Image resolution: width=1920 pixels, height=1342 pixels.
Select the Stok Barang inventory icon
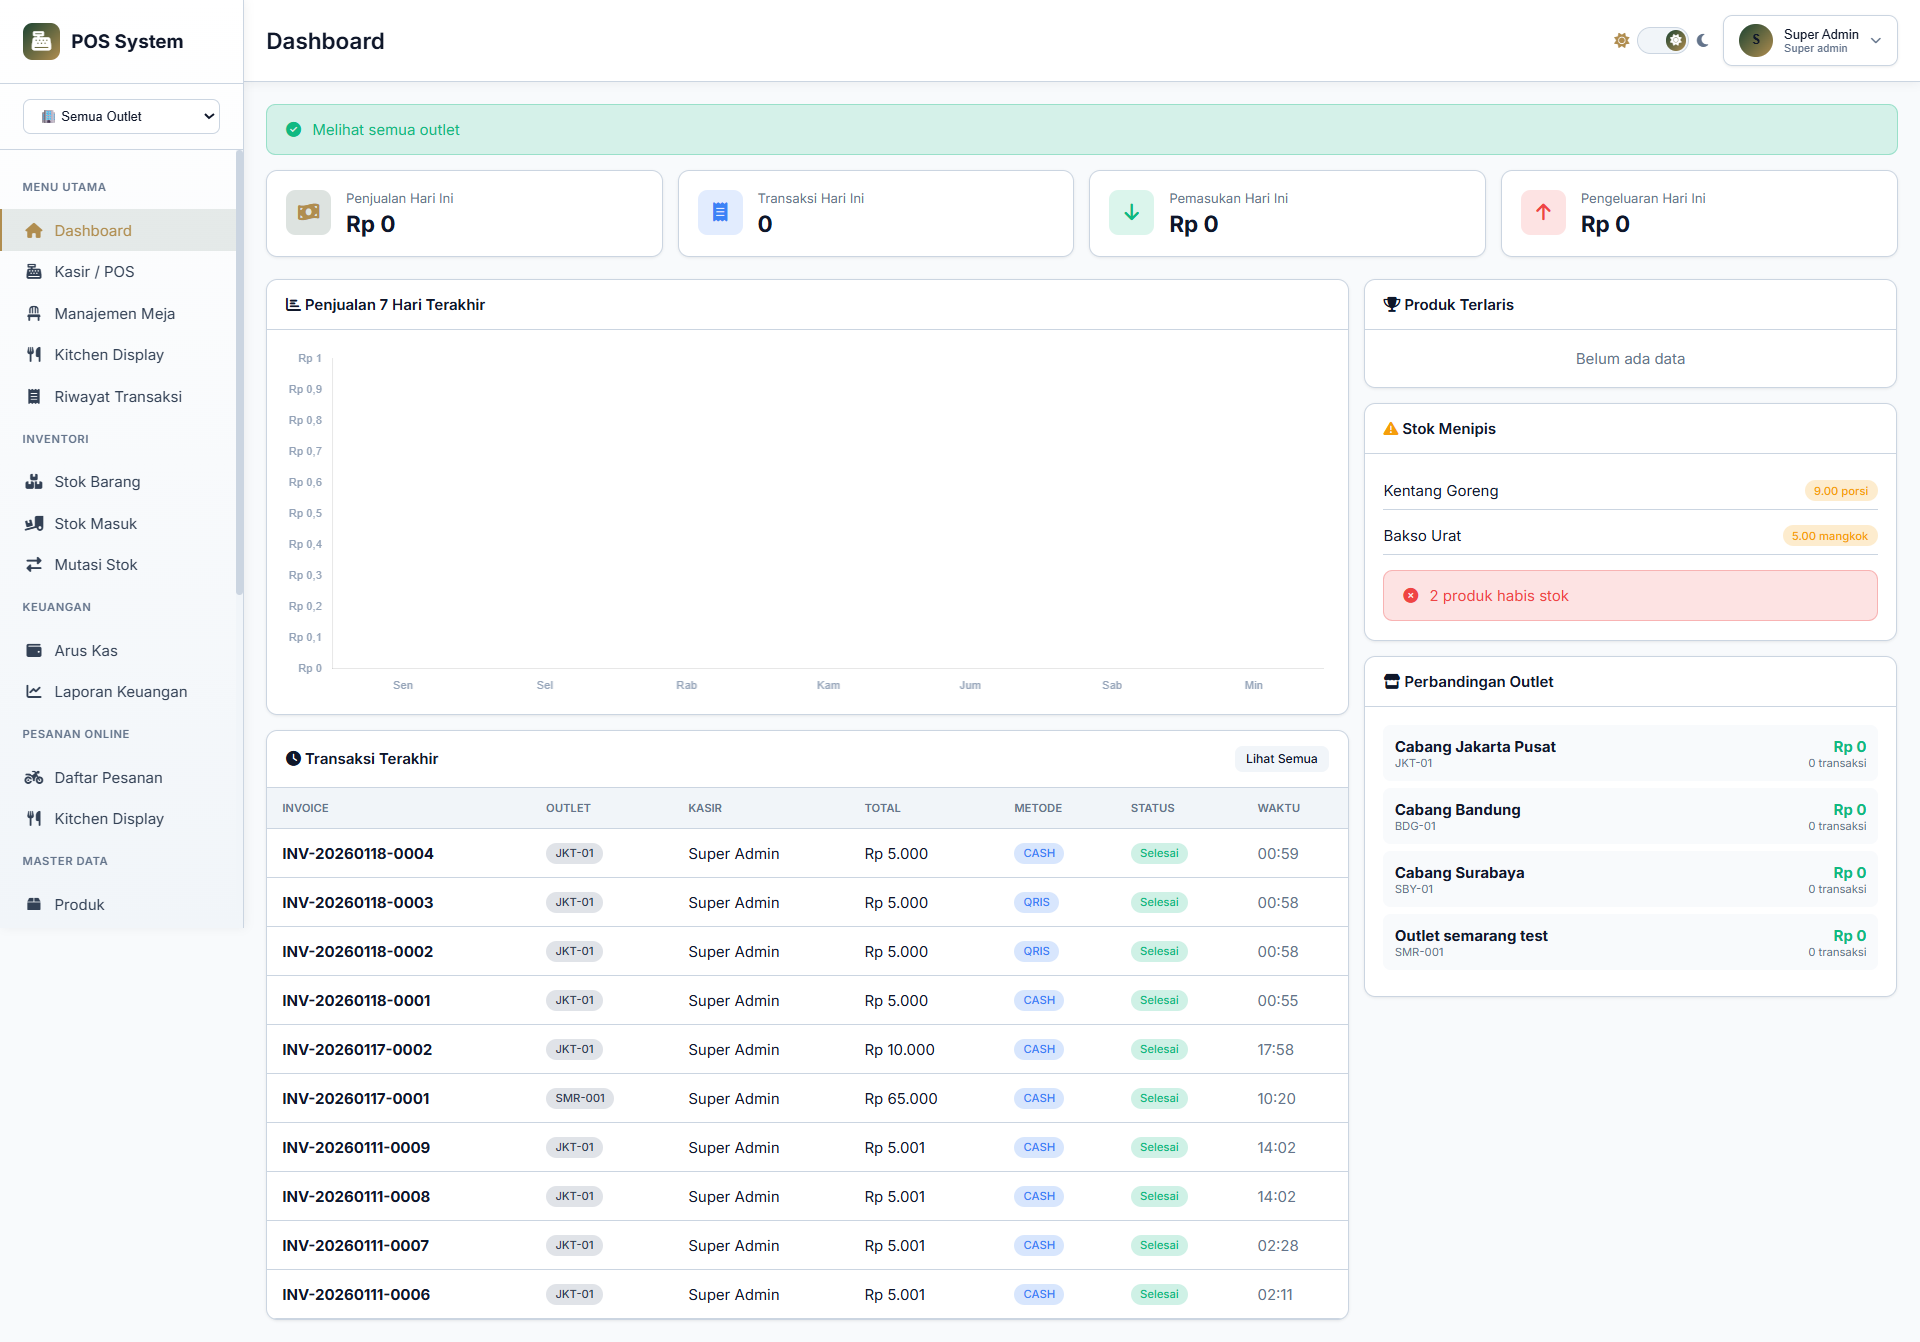[34, 481]
